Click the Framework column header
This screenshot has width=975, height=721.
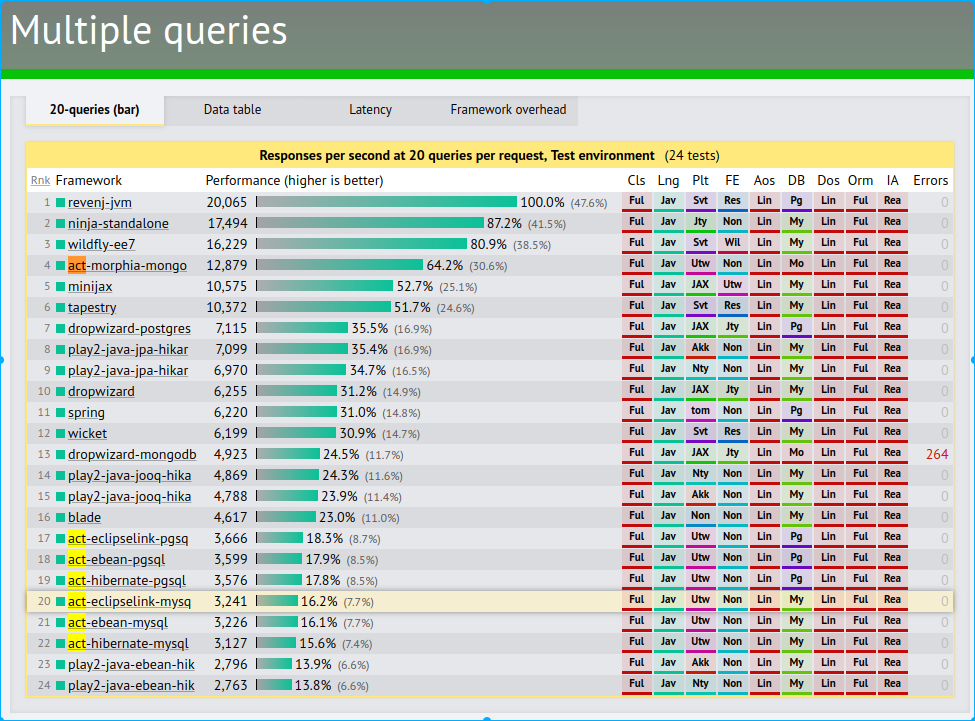(x=88, y=181)
